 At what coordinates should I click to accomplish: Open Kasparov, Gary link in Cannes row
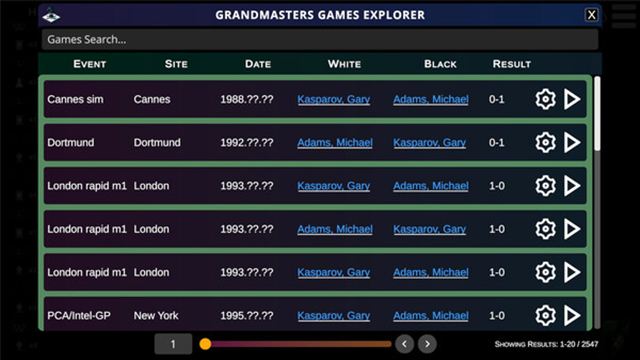point(333,99)
